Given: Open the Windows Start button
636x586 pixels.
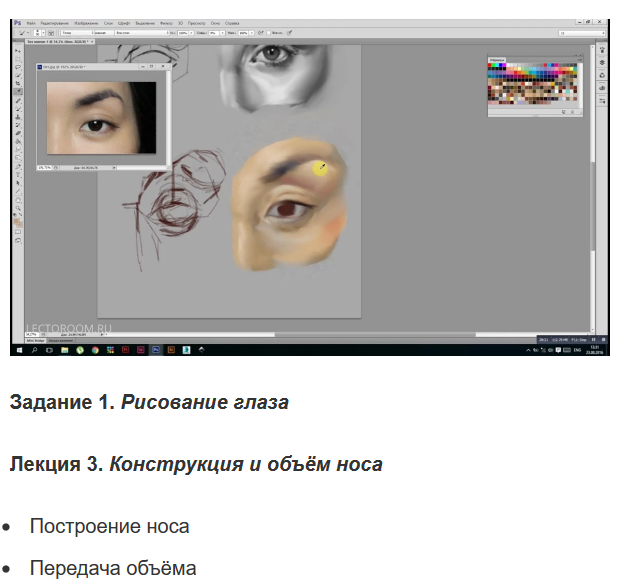Looking at the screenshot, I should coord(19,350).
